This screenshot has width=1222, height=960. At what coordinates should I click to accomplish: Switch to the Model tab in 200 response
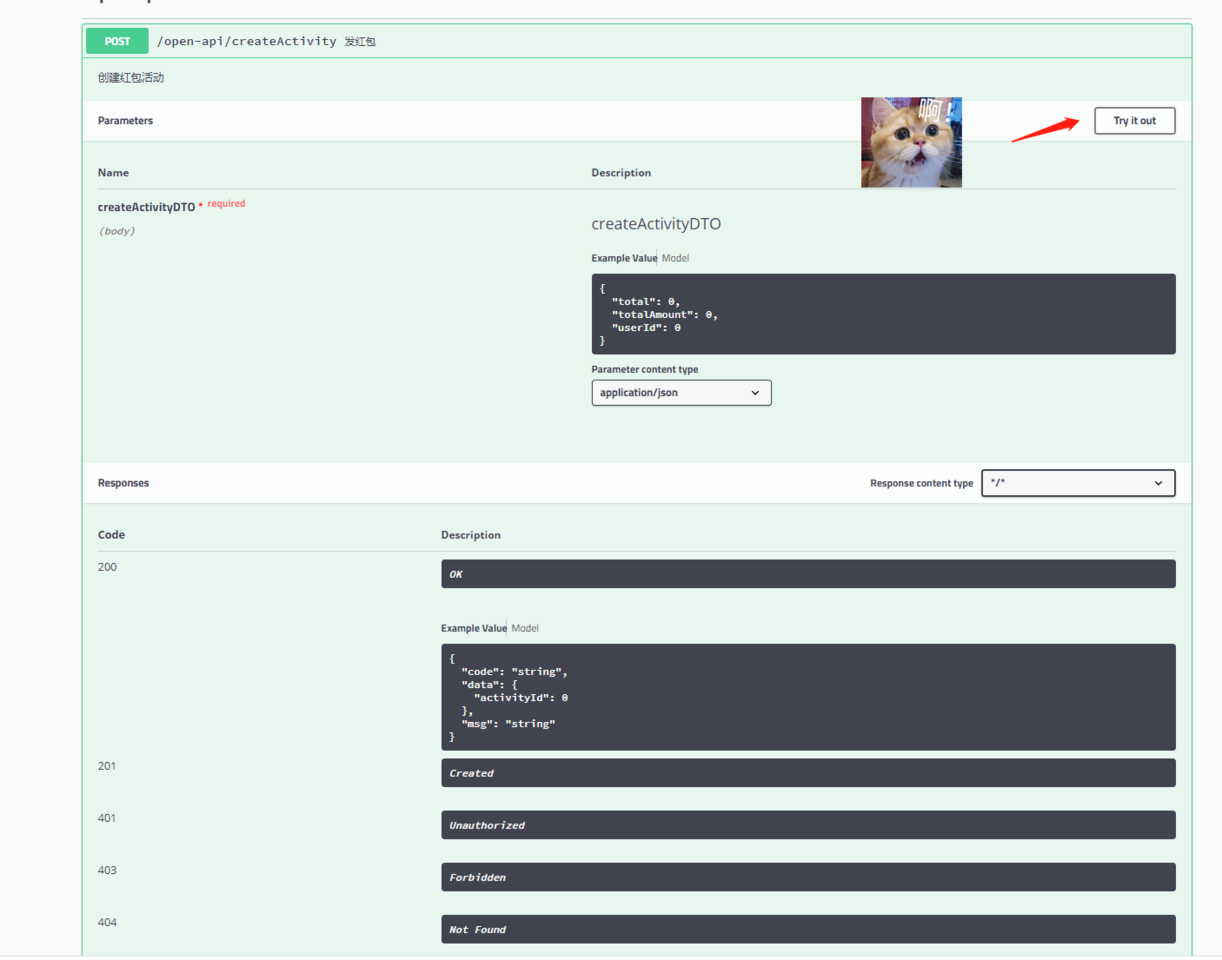click(x=525, y=628)
